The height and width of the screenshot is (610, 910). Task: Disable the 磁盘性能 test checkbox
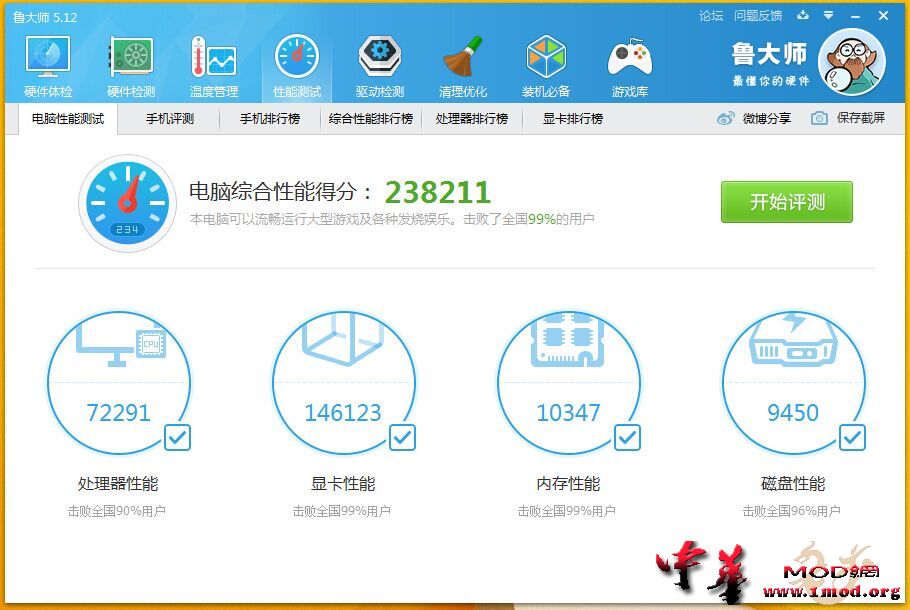click(x=852, y=437)
